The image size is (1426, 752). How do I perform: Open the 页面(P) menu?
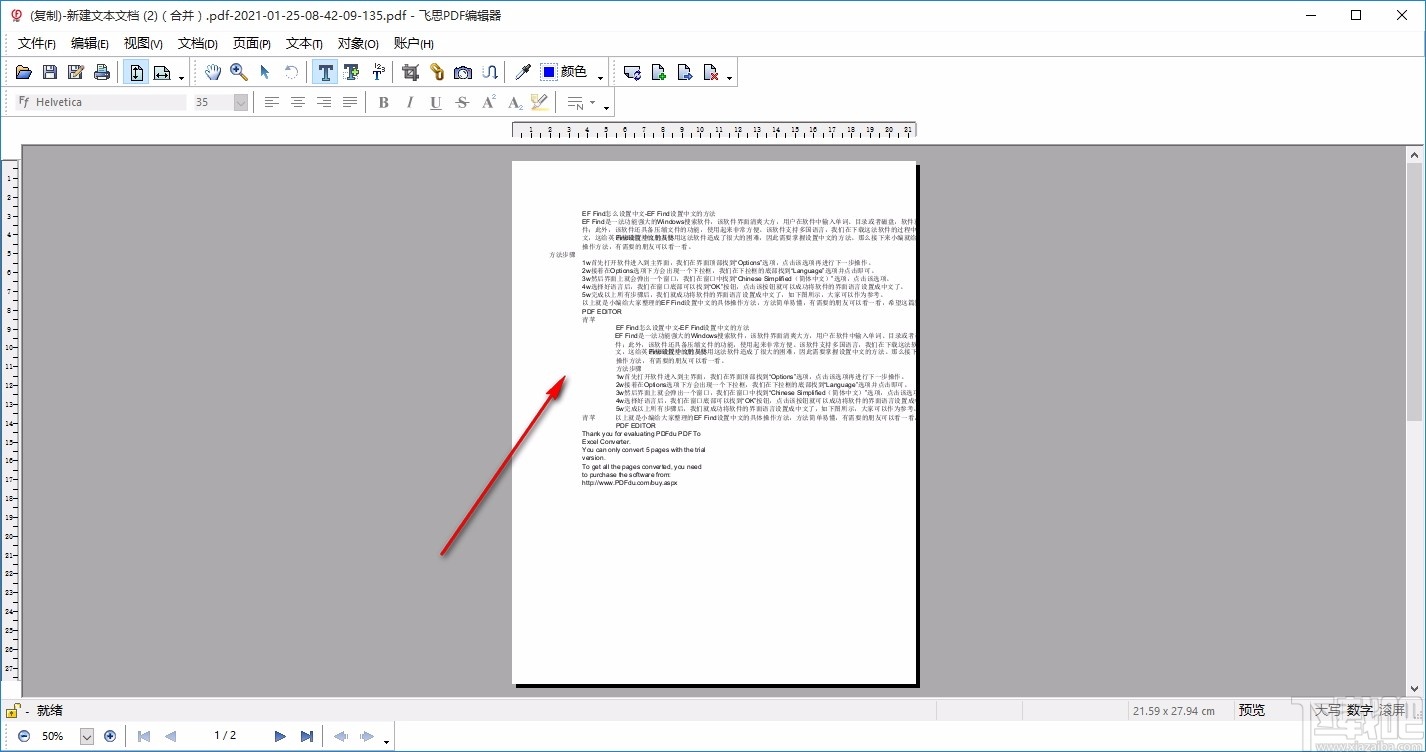(252, 43)
